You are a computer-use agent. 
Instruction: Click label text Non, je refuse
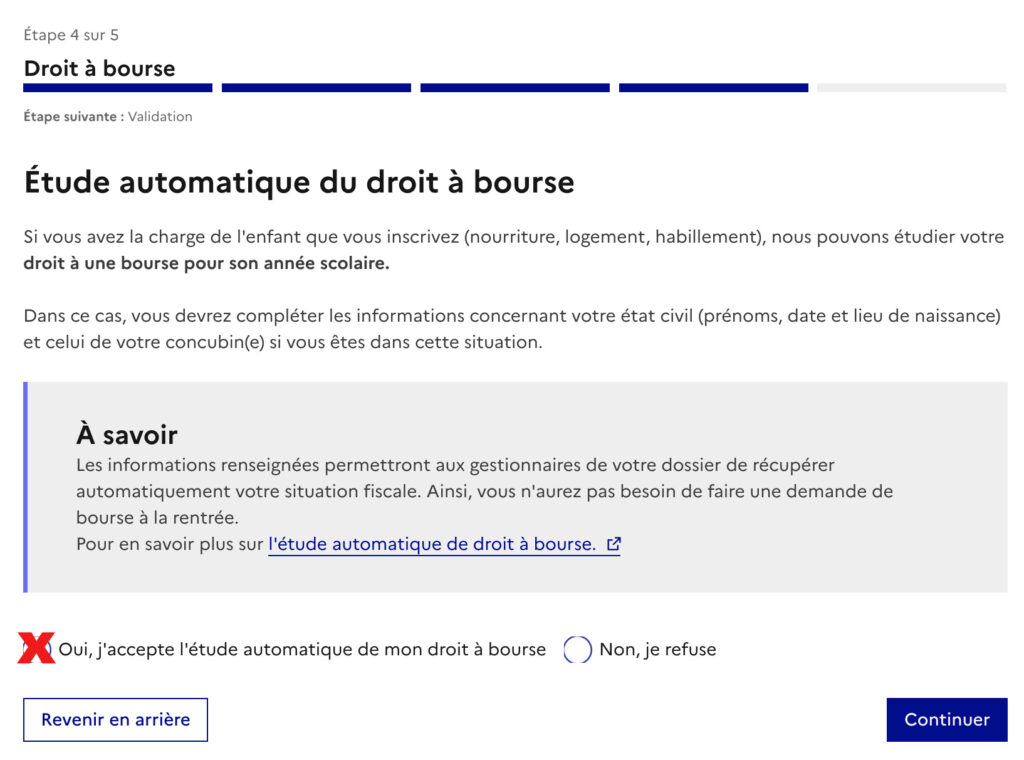(x=658, y=650)
